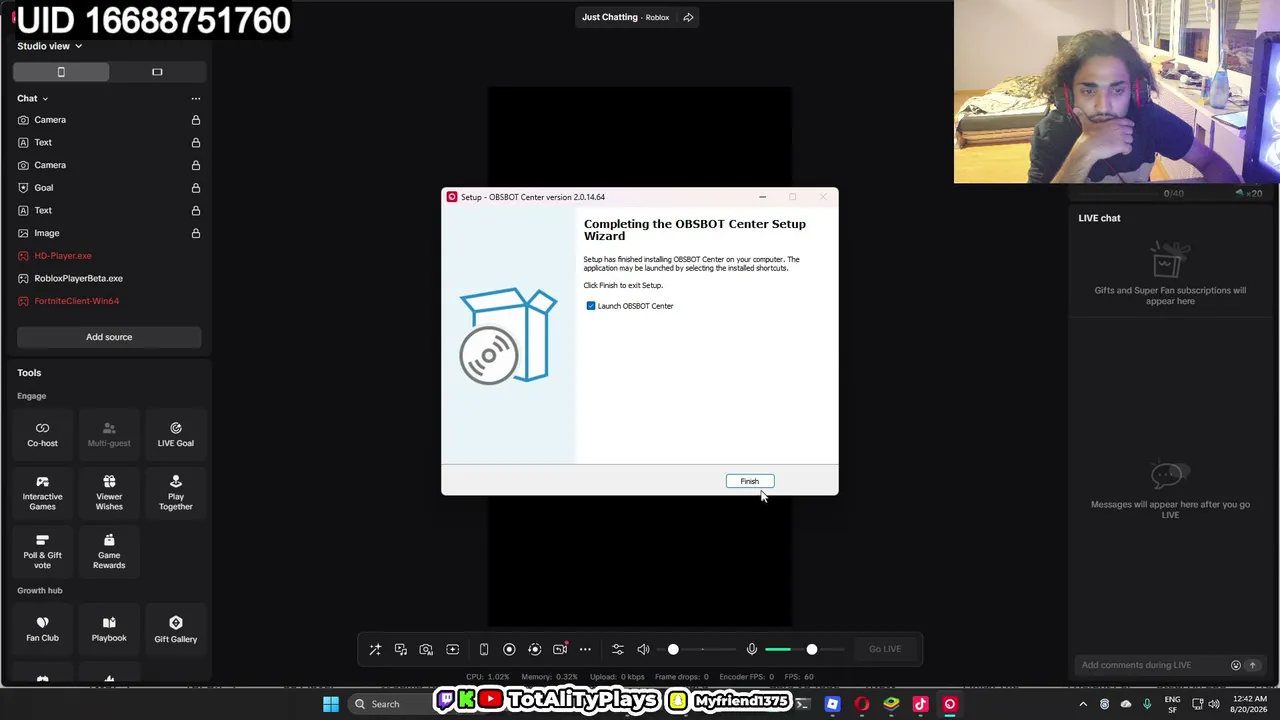Toggle lock on the Image source
The image size is (1280, 720).
click(196, 233)
